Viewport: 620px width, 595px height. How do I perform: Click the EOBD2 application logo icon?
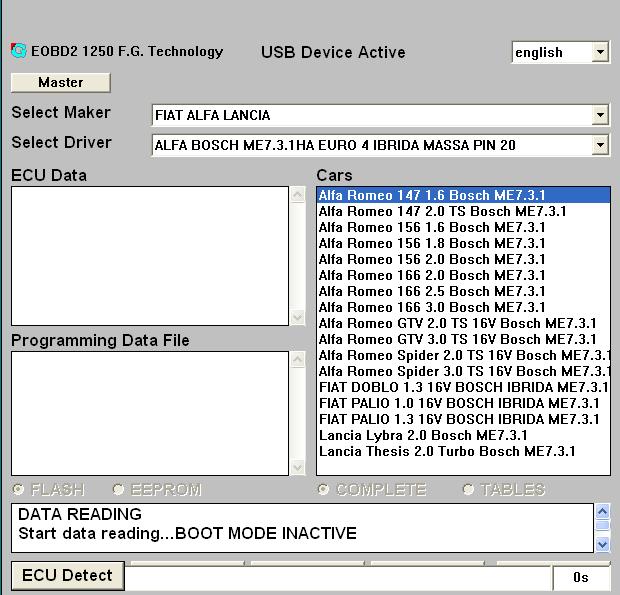coord(19,51)
